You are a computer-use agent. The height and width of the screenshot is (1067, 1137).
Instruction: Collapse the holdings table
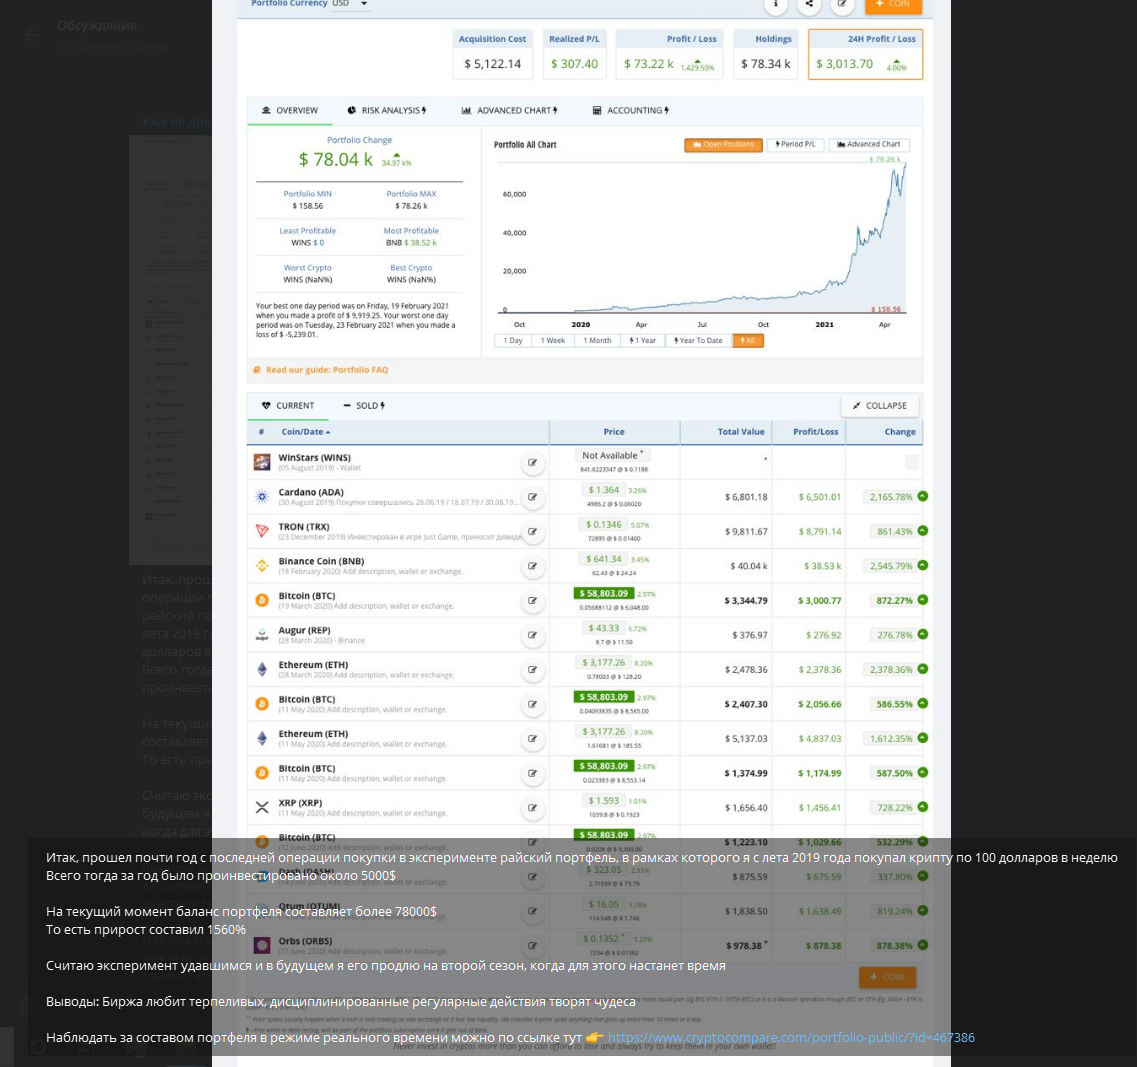880,405
